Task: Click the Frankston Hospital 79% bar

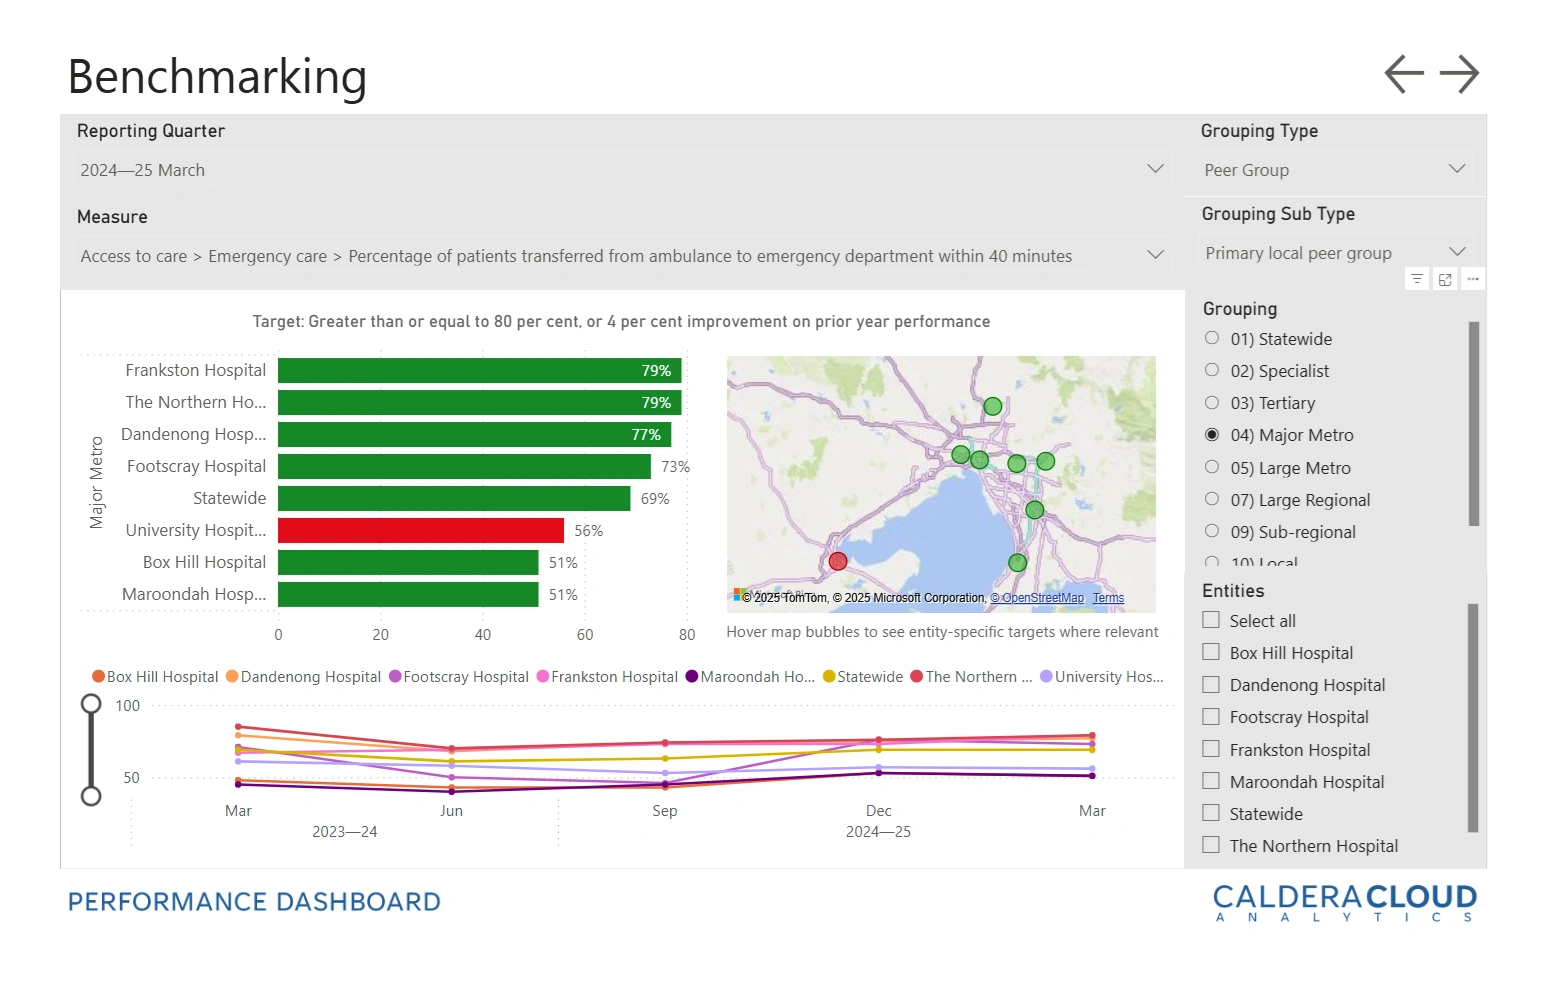Action: pyautogui.click(x=480, y=370)
